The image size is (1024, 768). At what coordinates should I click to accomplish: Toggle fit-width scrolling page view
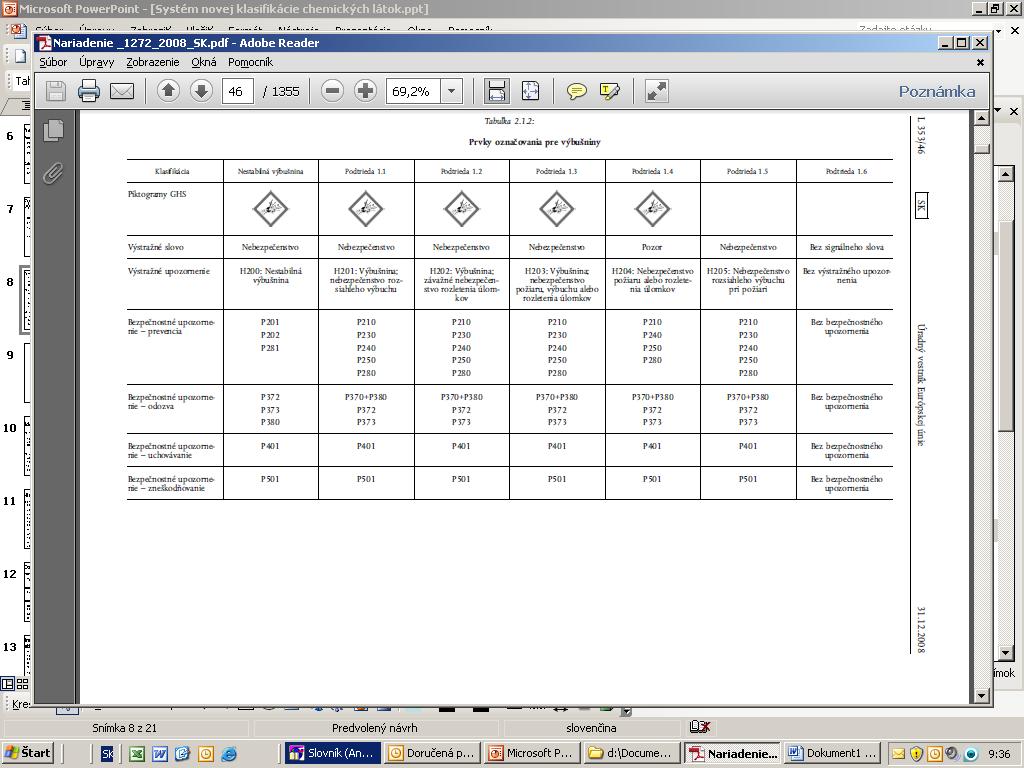point(497,91)
